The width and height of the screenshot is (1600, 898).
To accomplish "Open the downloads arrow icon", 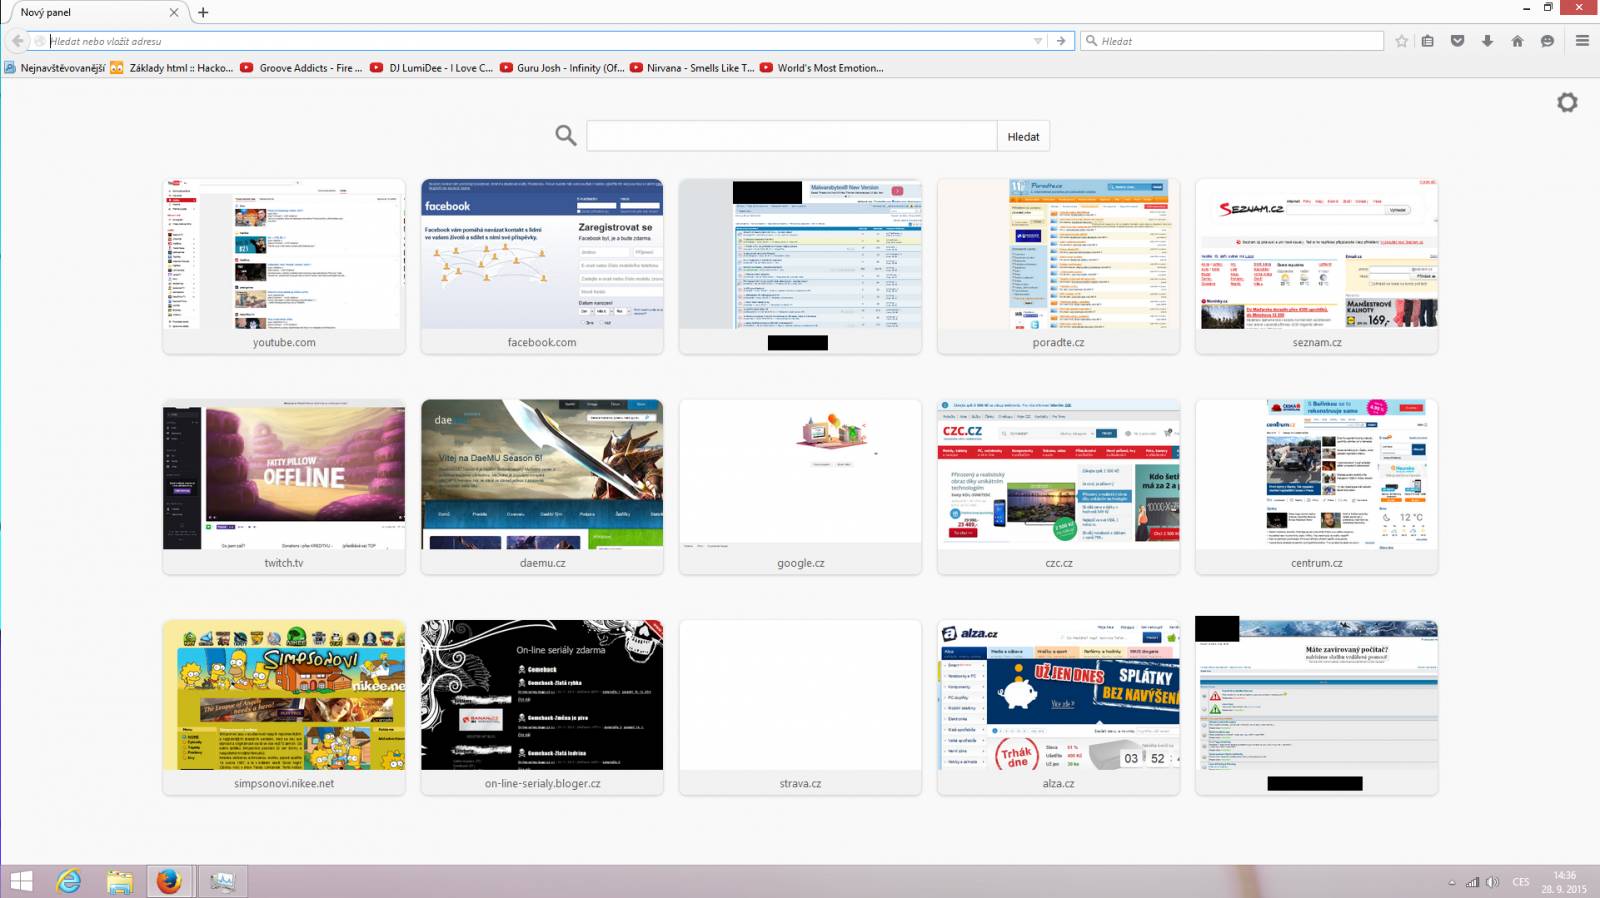I will [1487, 41].
